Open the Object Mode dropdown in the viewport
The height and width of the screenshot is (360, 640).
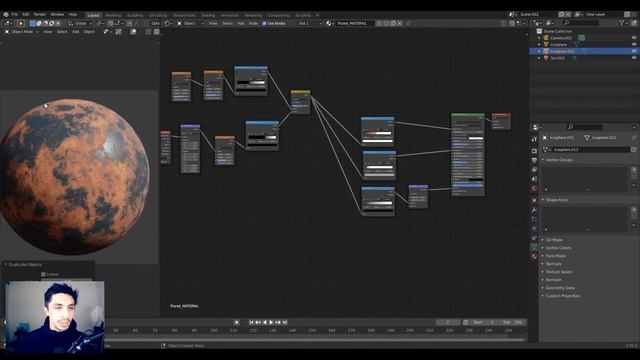coord(21,31)
